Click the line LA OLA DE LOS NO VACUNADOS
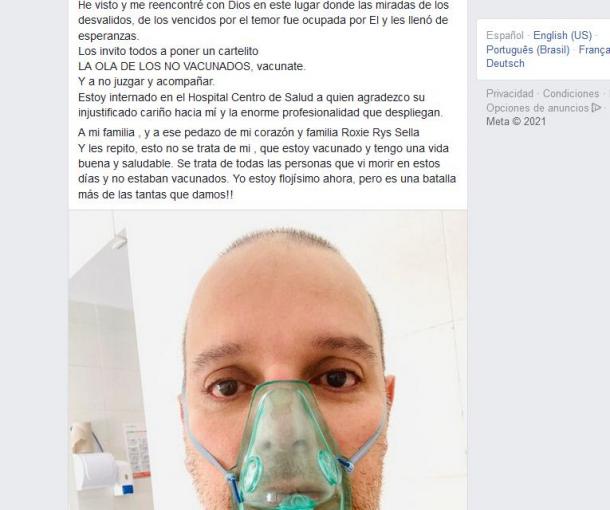This screenshot has height=510, width=610. [x=192, y=67]
